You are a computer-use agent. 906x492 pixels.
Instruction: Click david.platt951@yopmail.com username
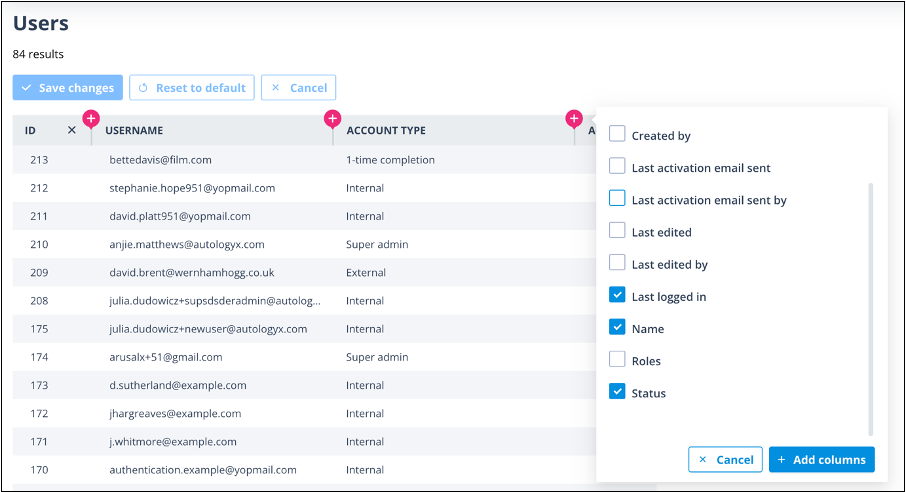click(180, 216)
